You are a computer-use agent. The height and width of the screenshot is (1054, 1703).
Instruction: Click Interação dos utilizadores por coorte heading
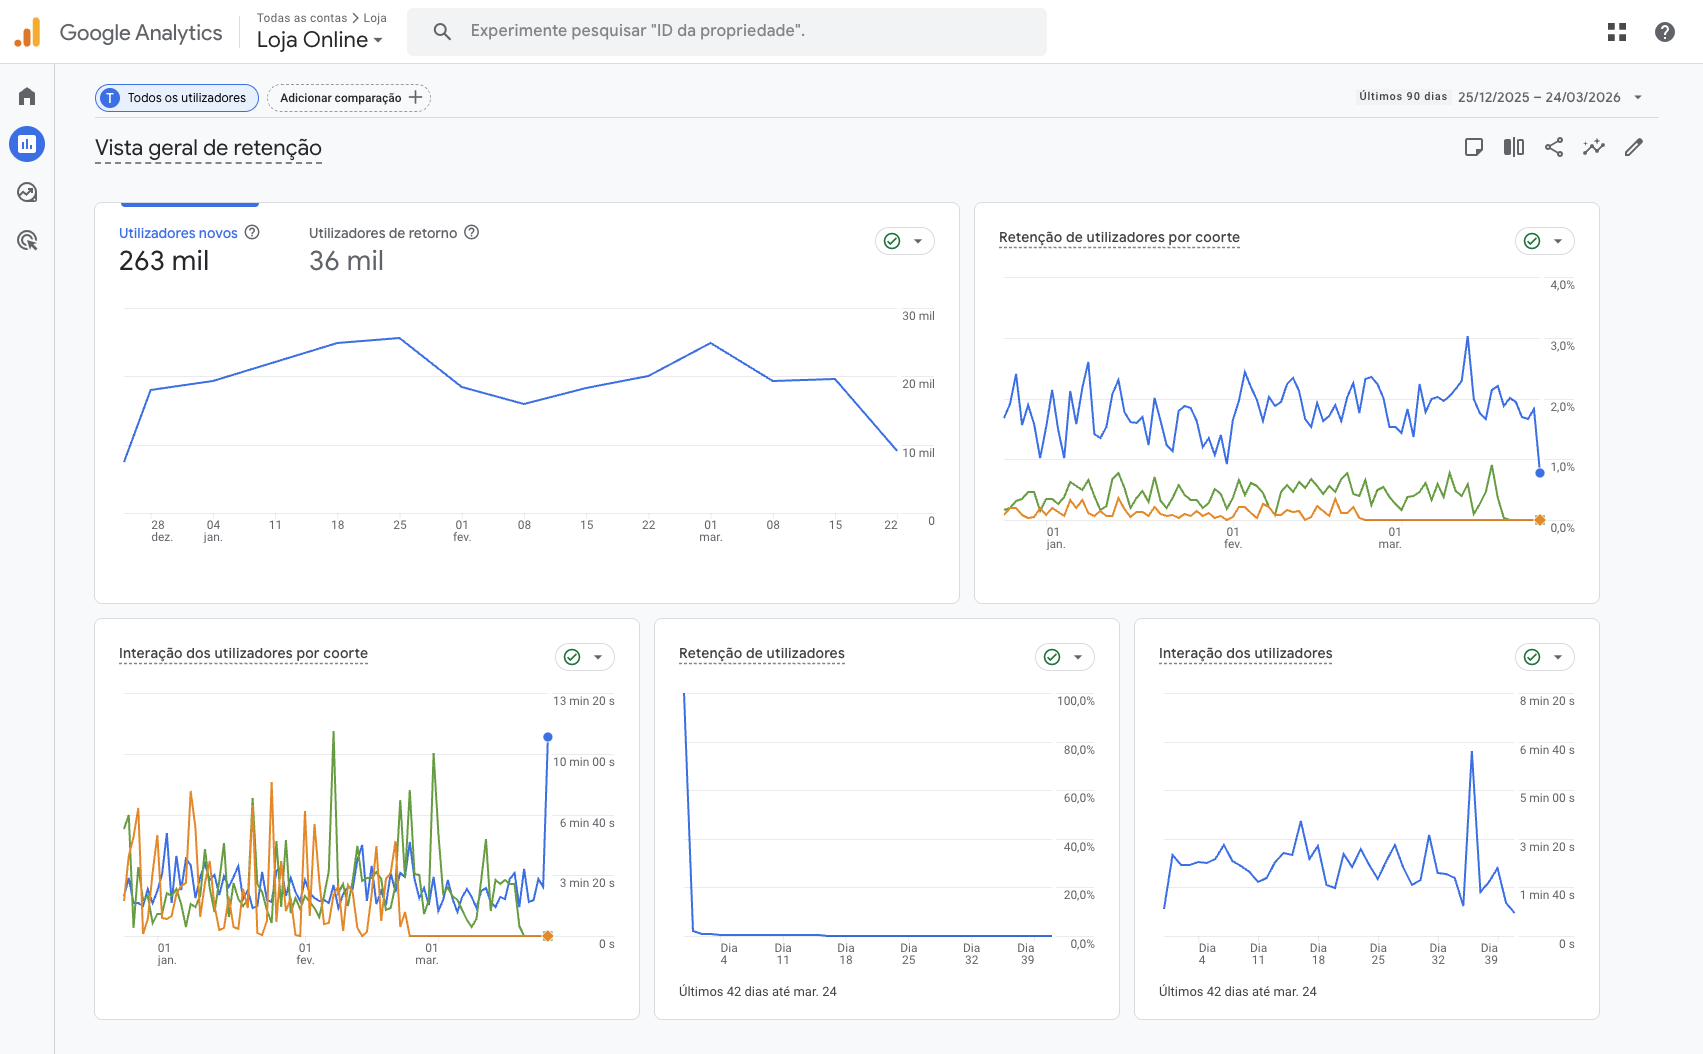[x=243, y=653]
